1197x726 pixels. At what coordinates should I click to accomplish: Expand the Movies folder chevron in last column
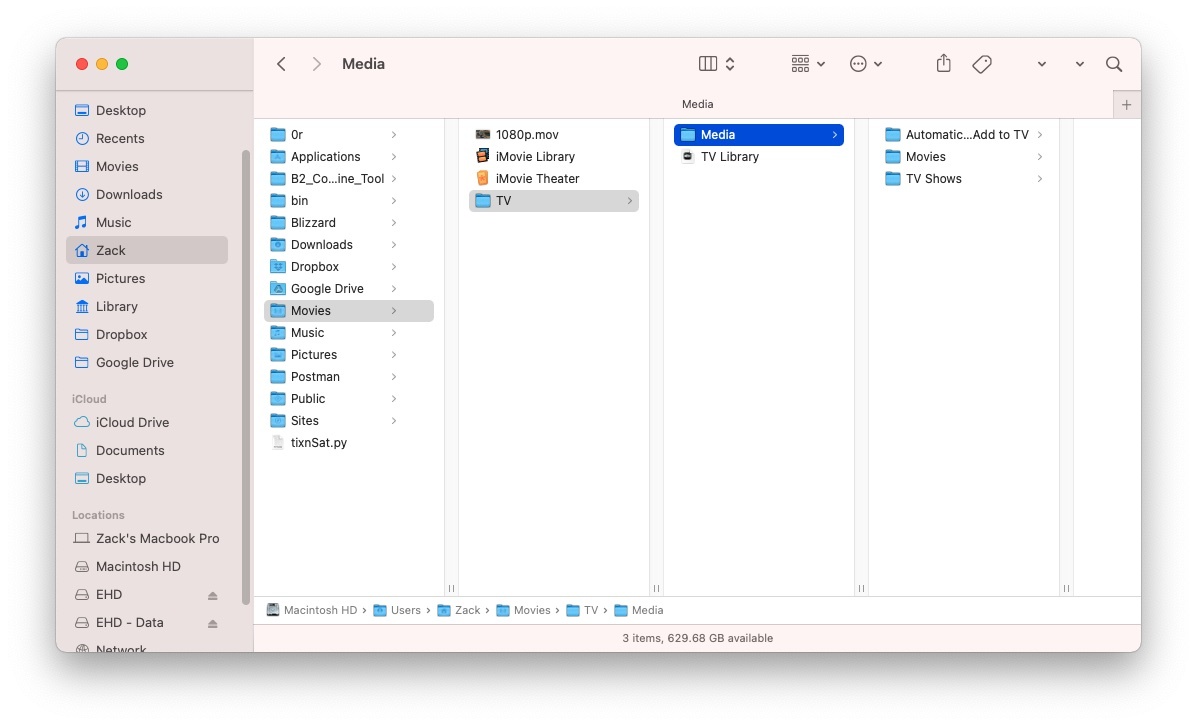point(1040,156)
